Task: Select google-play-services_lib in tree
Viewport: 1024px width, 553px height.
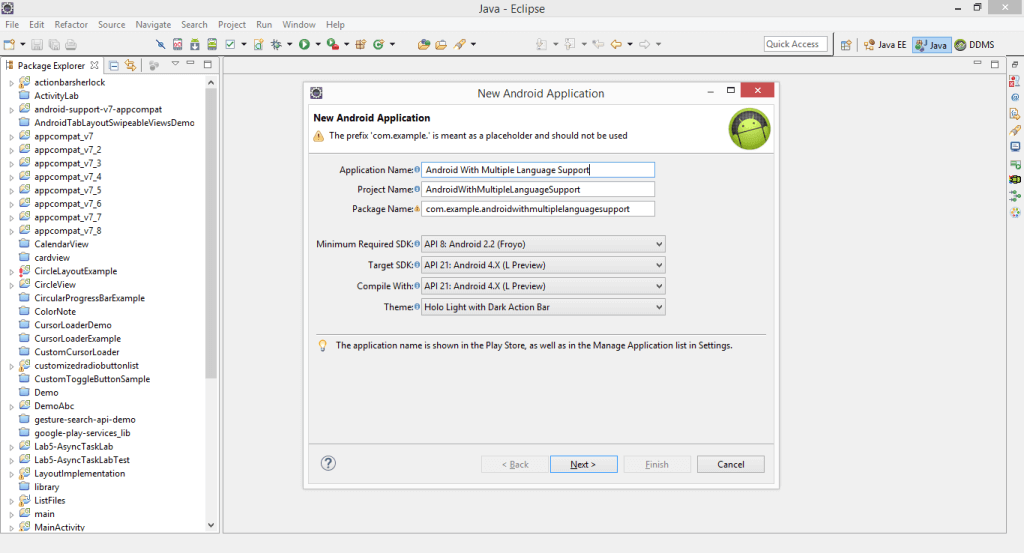Action: pos(82,433)
